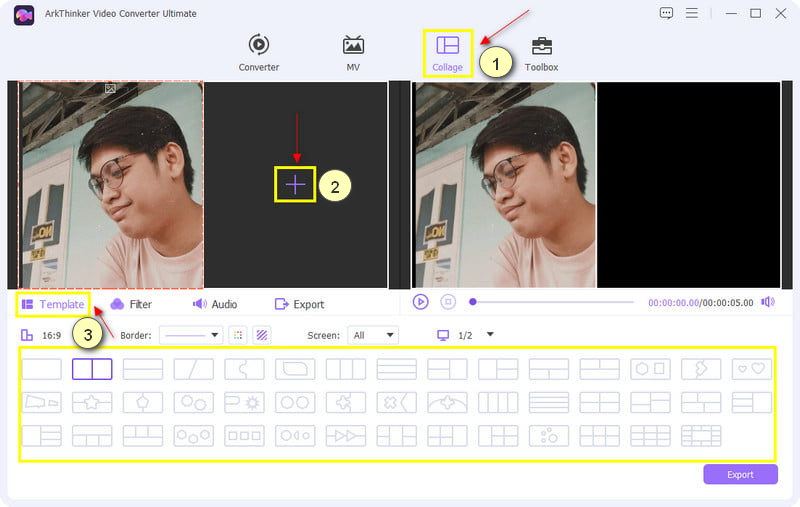Pick the hexagon and square template

[x=651, y=369]
